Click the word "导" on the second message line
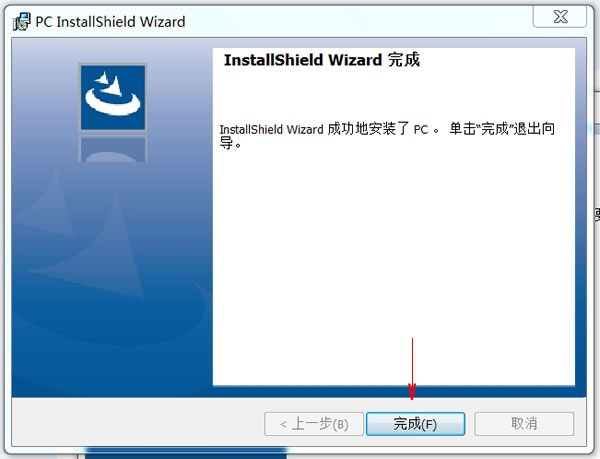 226,143
